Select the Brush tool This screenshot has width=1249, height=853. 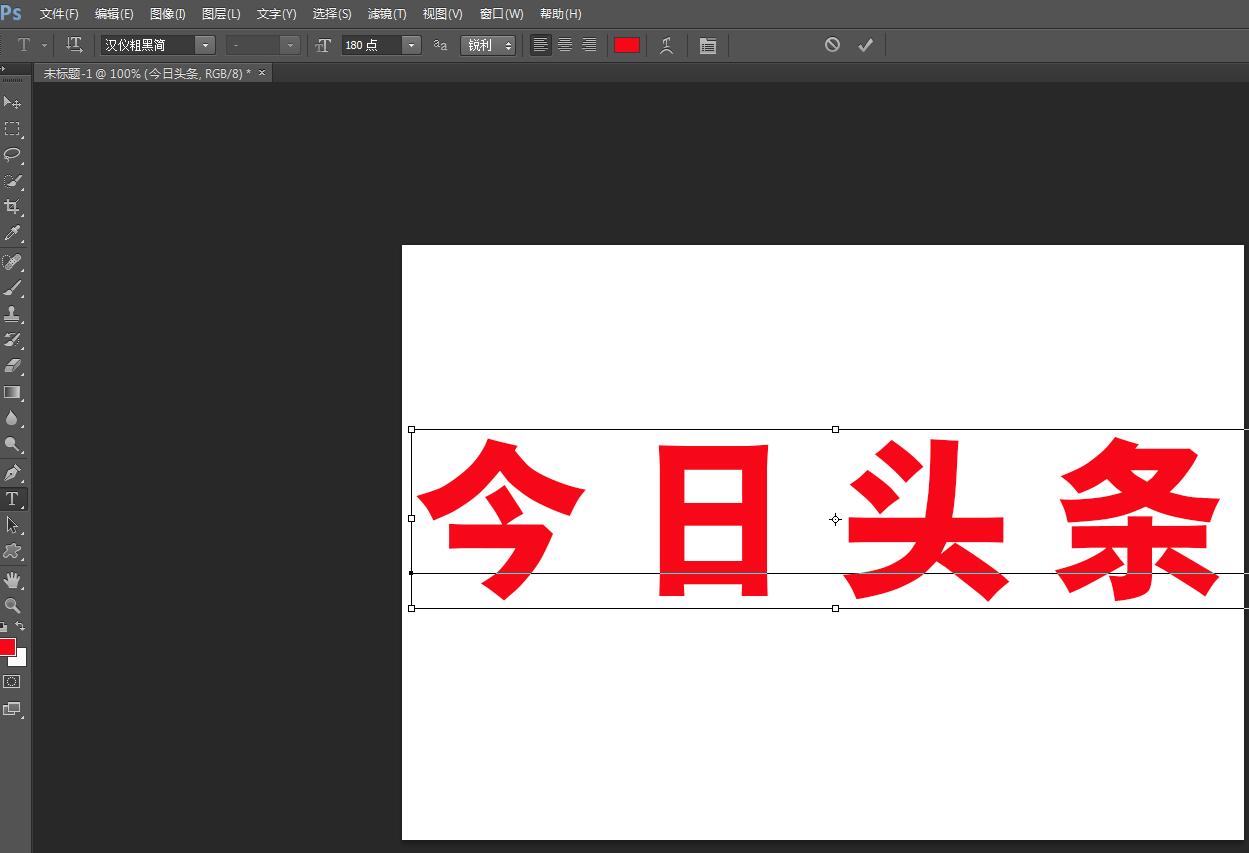click(x=12, y=288)
